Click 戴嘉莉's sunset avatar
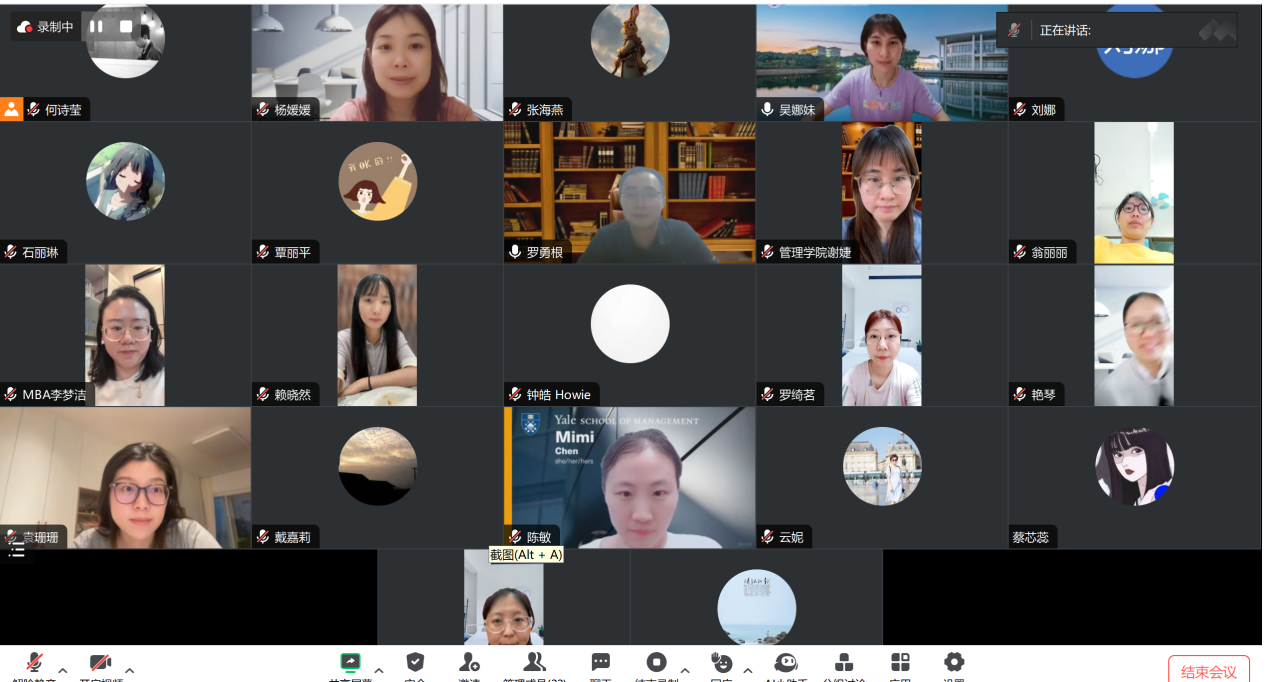This screenshot has height=682, width=1268. (377, 466)
